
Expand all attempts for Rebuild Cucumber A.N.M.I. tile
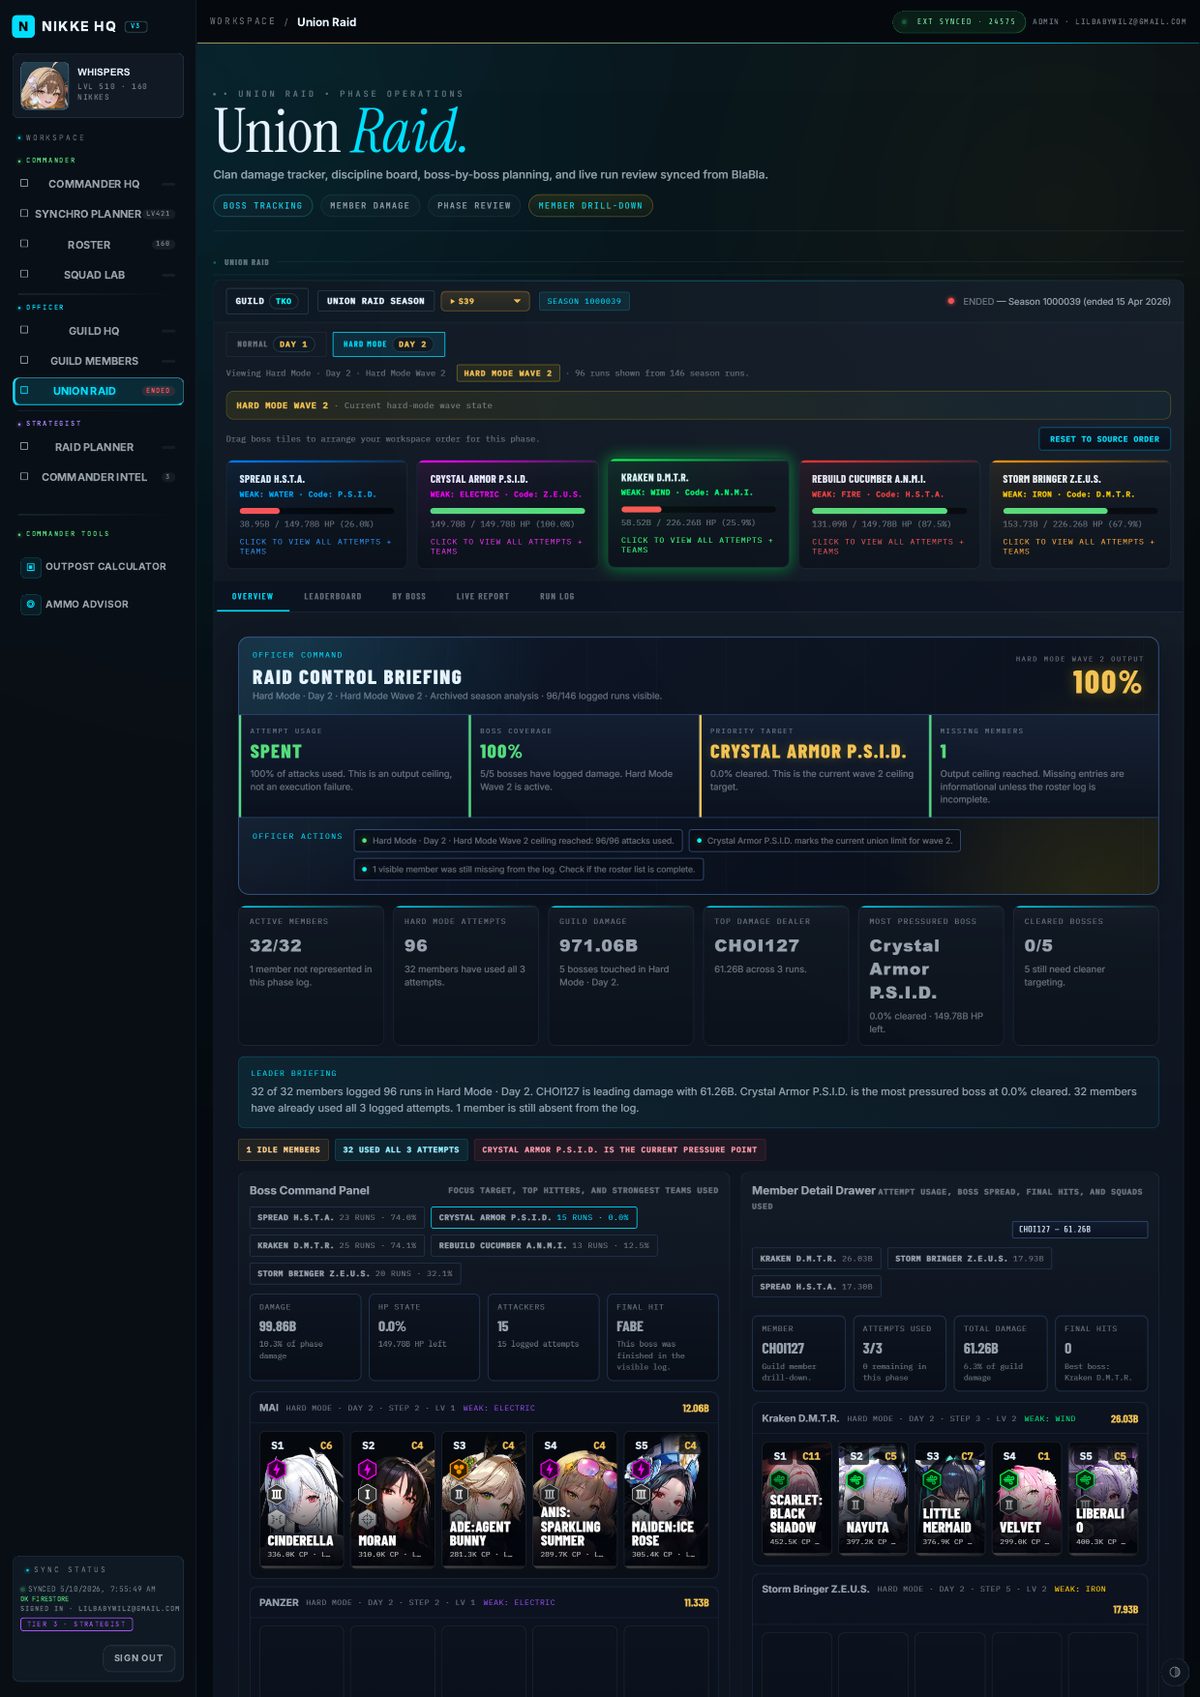click(x=888, y=546)
